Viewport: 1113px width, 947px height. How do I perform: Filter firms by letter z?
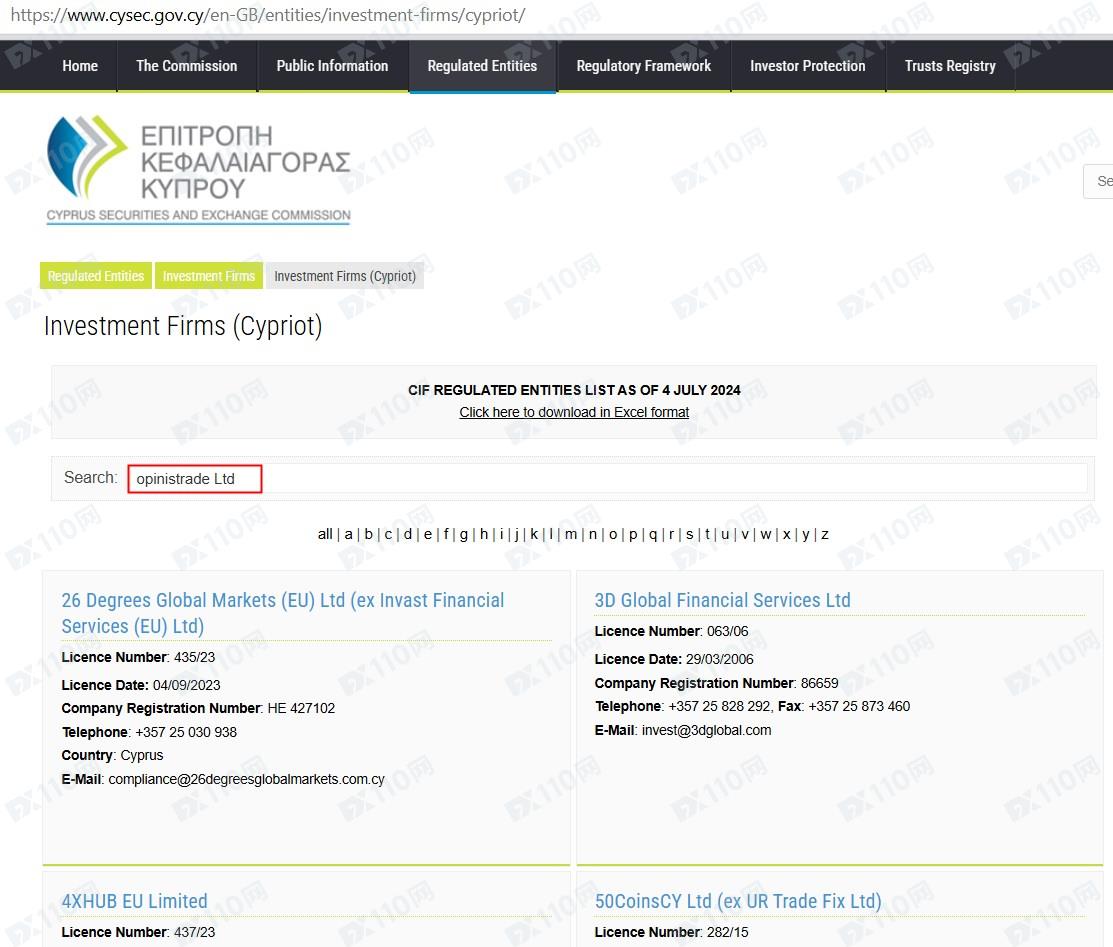[x=825, y=534]
